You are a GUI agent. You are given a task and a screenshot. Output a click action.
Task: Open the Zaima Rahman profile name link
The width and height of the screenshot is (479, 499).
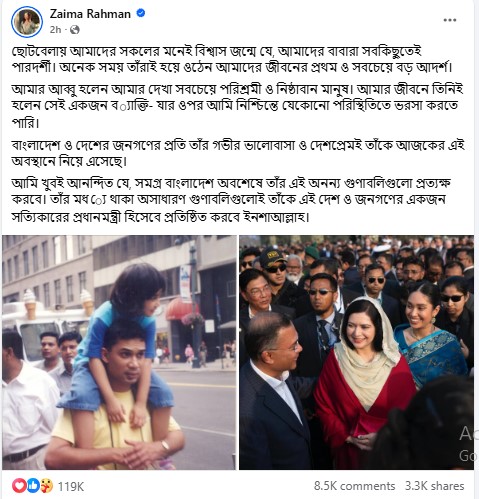pos(90,14)
